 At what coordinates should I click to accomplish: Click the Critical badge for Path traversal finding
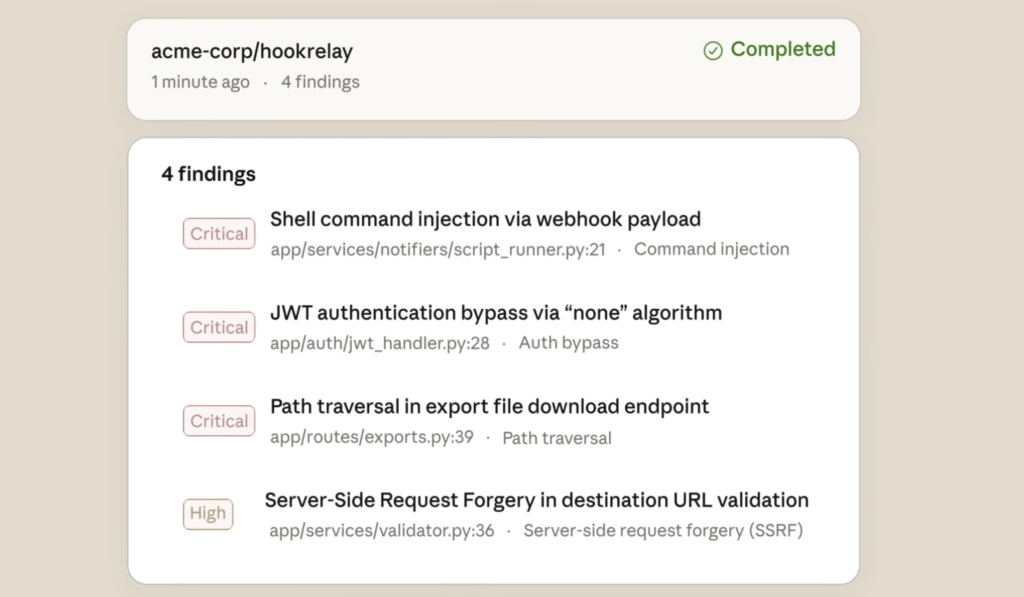[219, 421]
